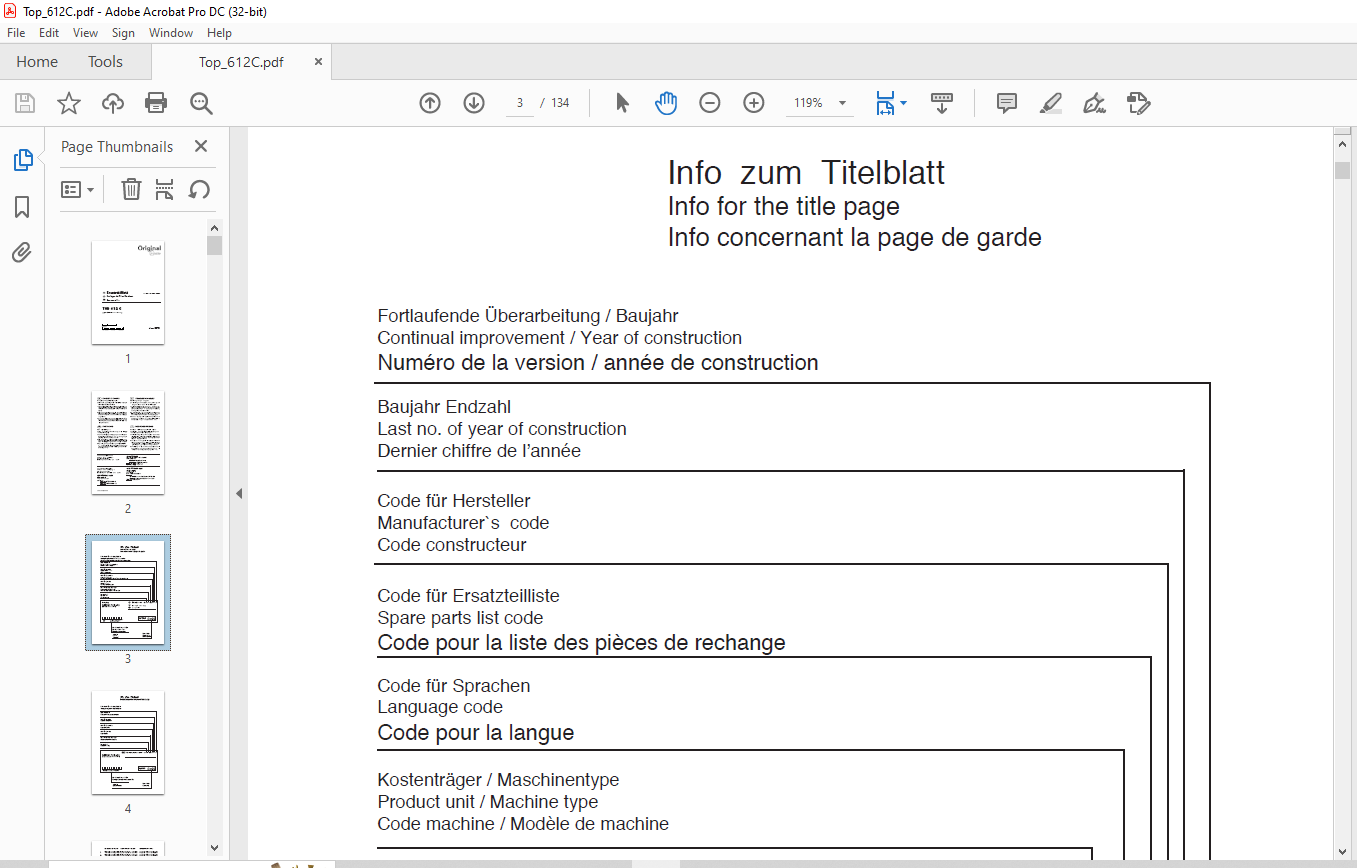Open Page Thumbnails sidebar icon
This screenshot has width=1357, height=868.
pos(22,160)
